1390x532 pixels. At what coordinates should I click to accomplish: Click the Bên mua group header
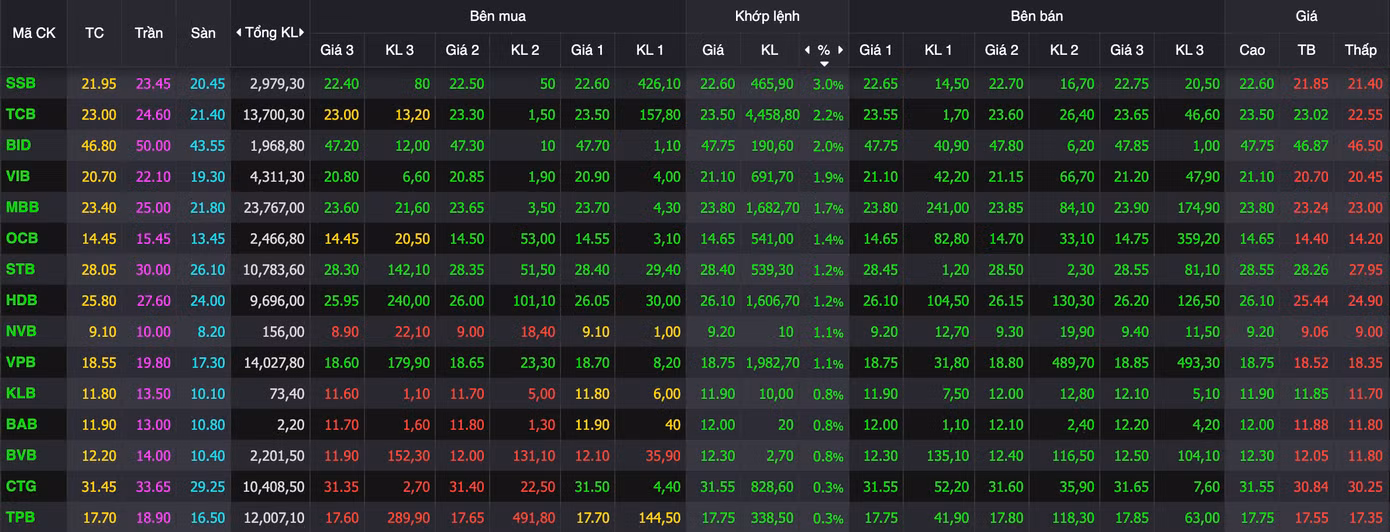pyautogui.click(x=497, y=16)
